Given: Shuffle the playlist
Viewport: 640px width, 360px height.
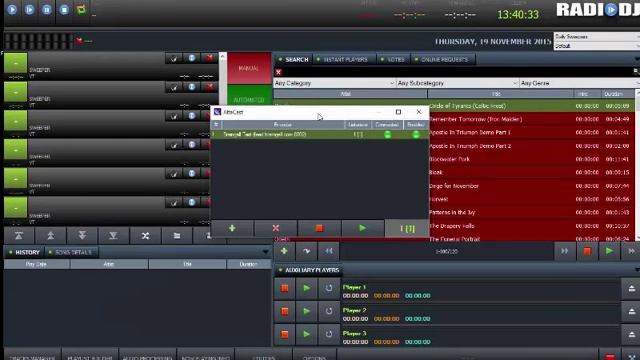Looking at the screenshot, I should 145,236.
